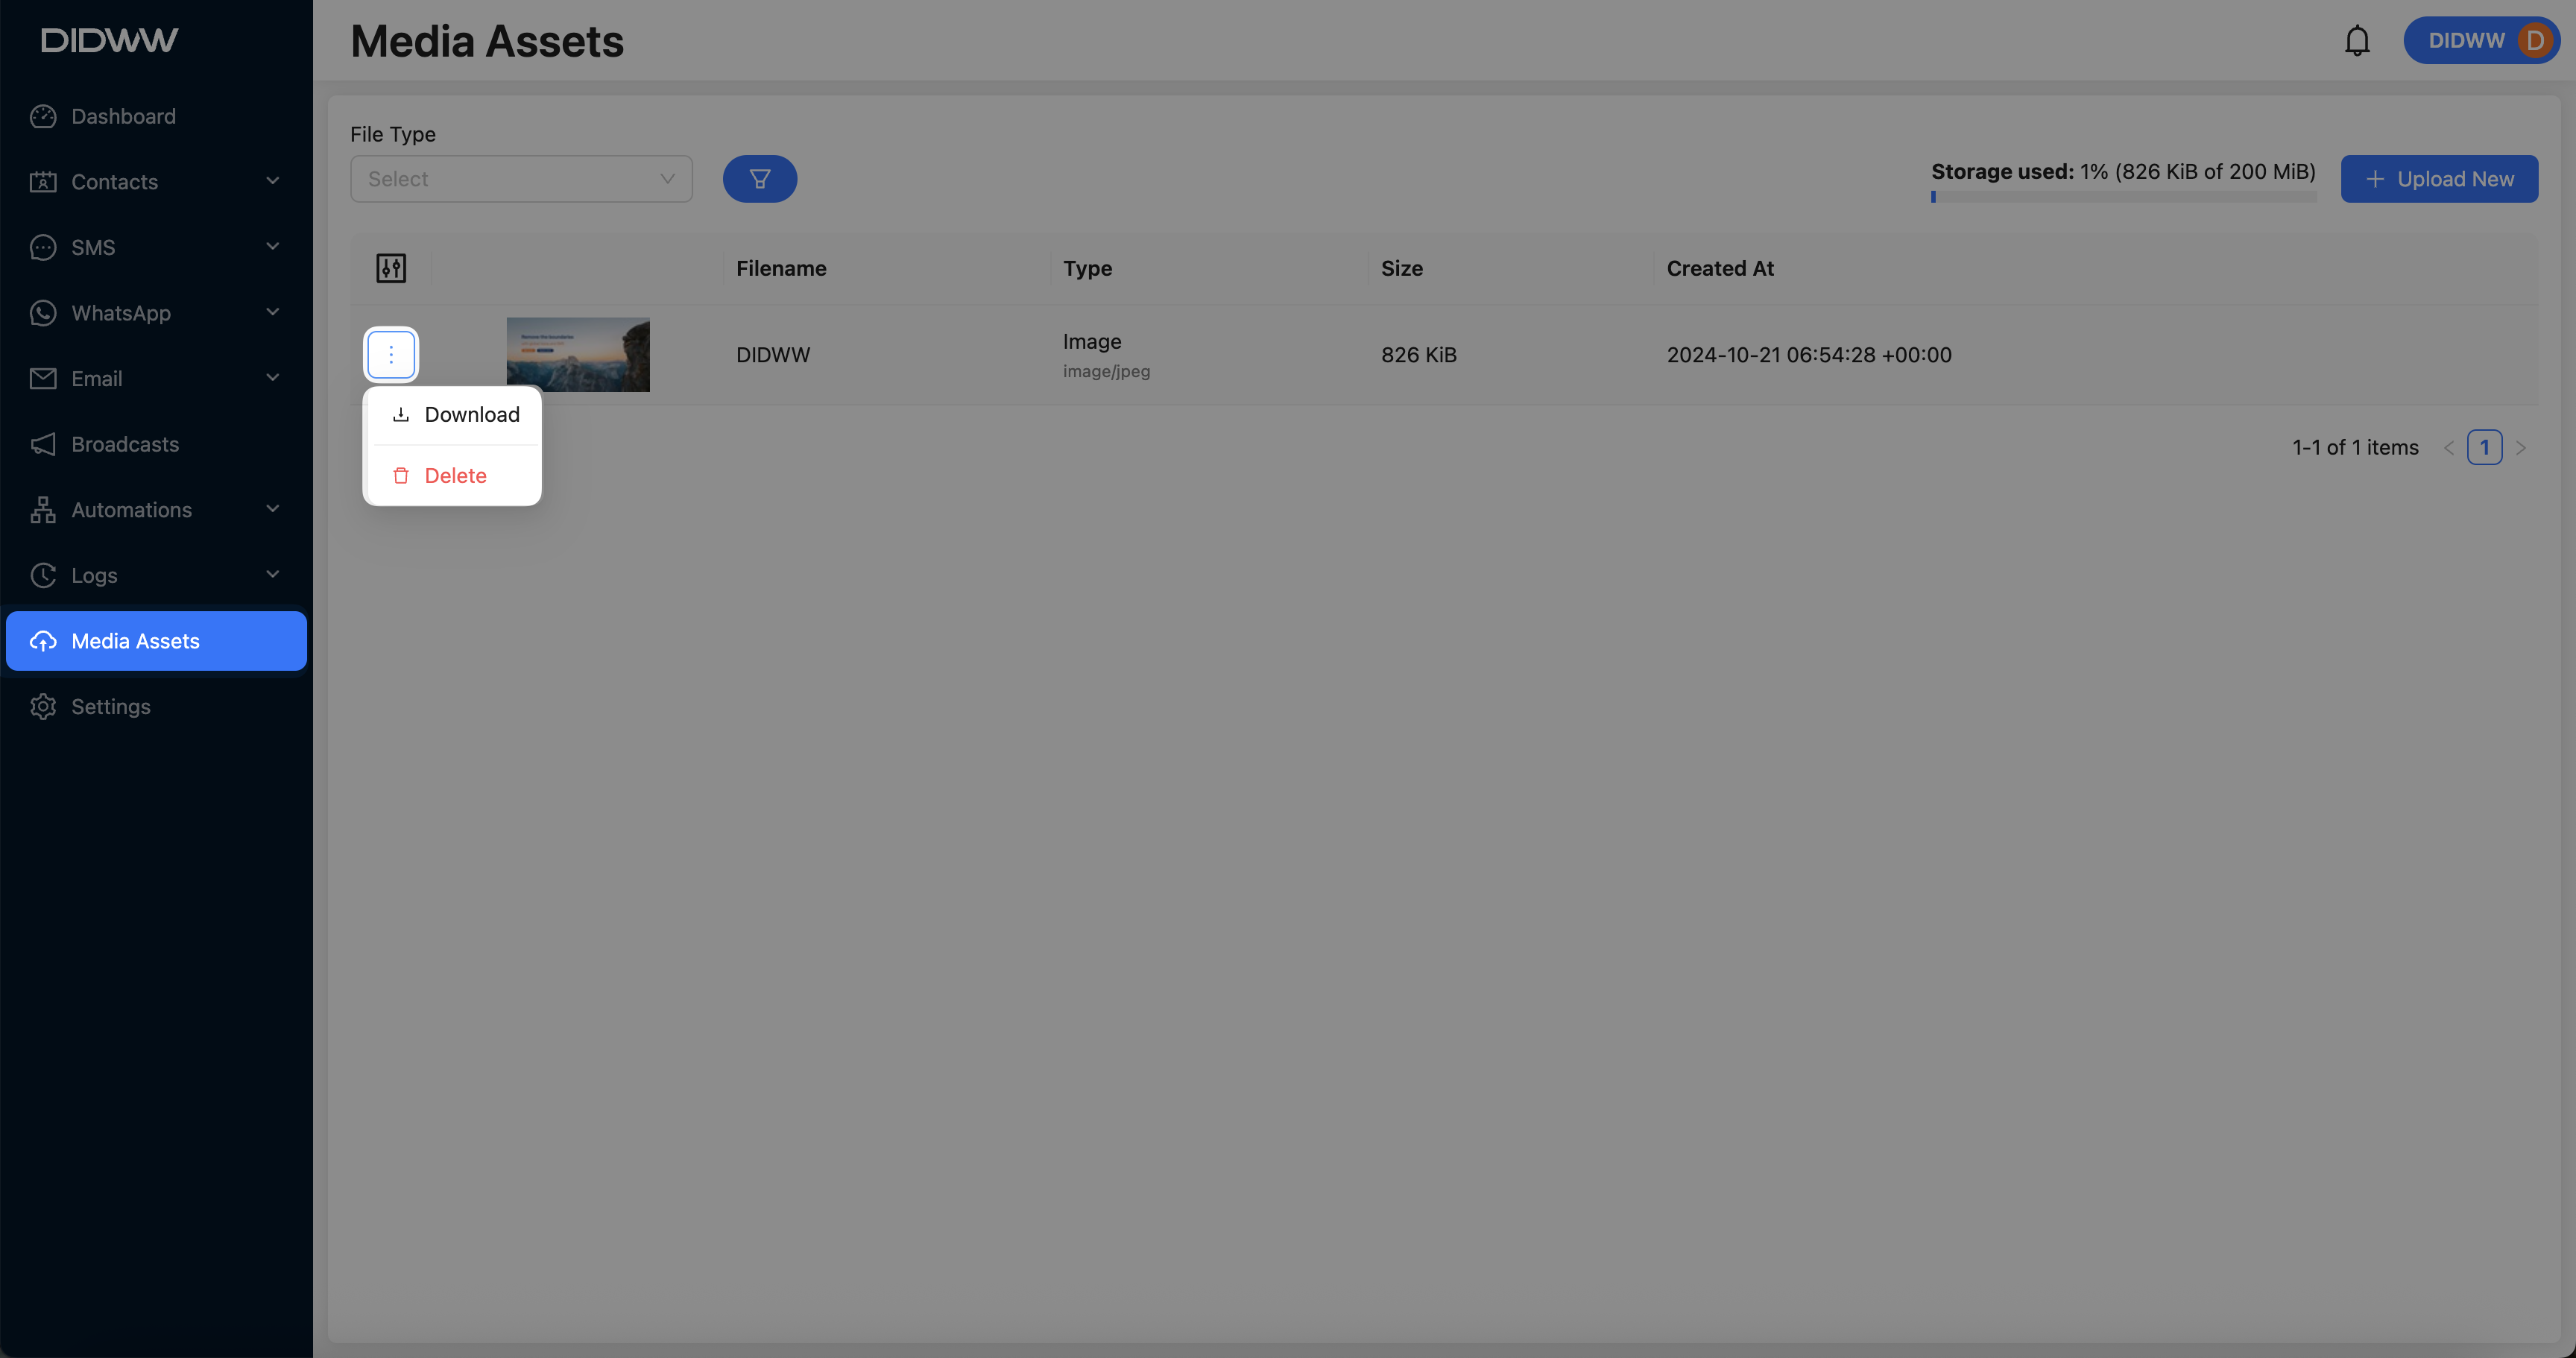The image size is (2576, 1358).
Task: Click the Download icon in the context menu
Action: point(400,414)
